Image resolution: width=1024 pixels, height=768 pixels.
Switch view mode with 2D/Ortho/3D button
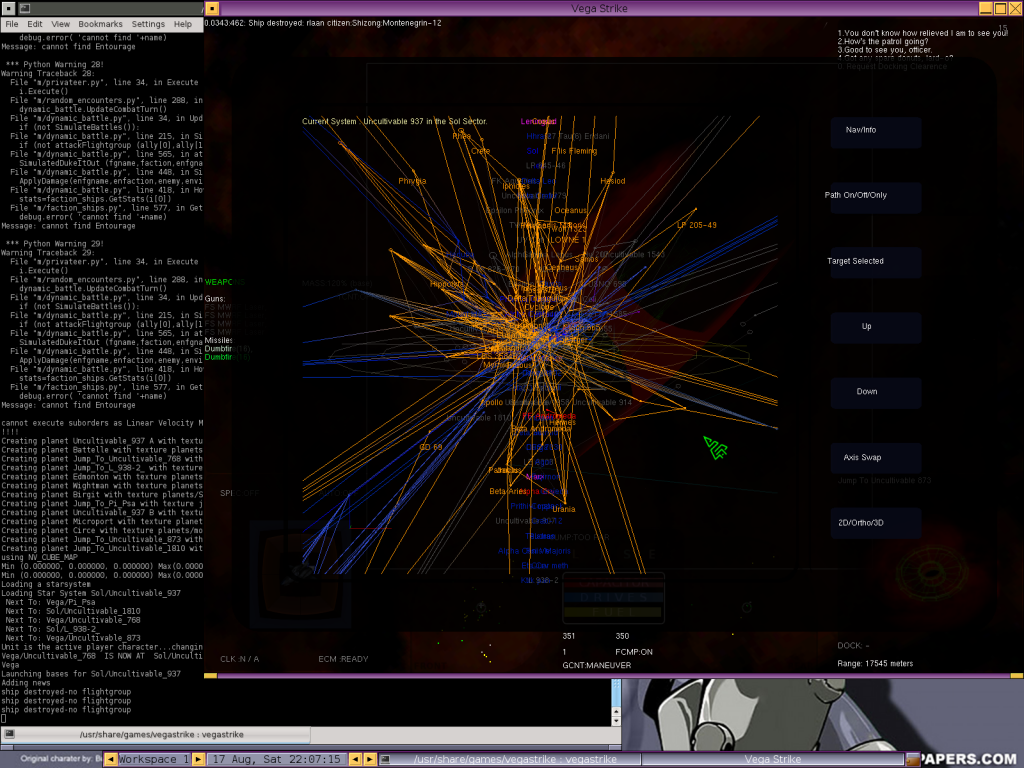click(x=876, y=524)
